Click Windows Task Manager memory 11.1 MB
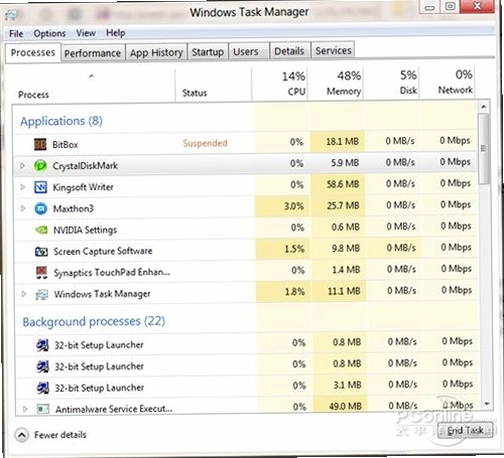Screen dimensions: 504x458 (x=344, y=291)
